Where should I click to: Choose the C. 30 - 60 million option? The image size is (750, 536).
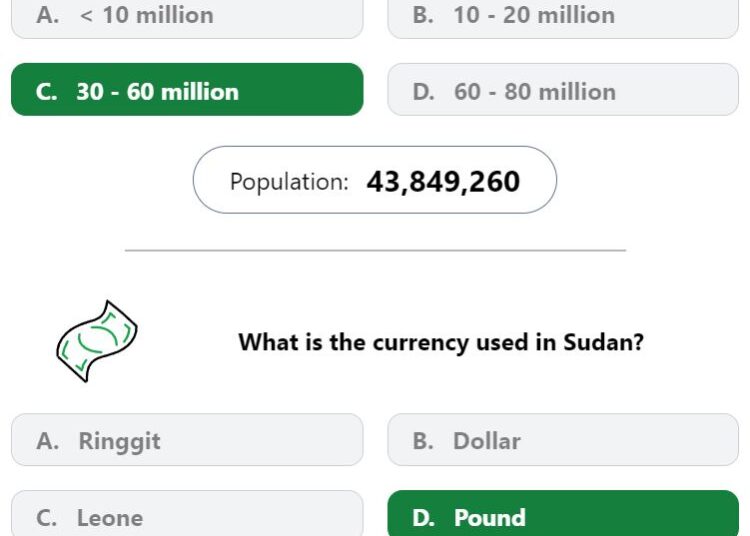pyautogui.click(x=187, y=89)
